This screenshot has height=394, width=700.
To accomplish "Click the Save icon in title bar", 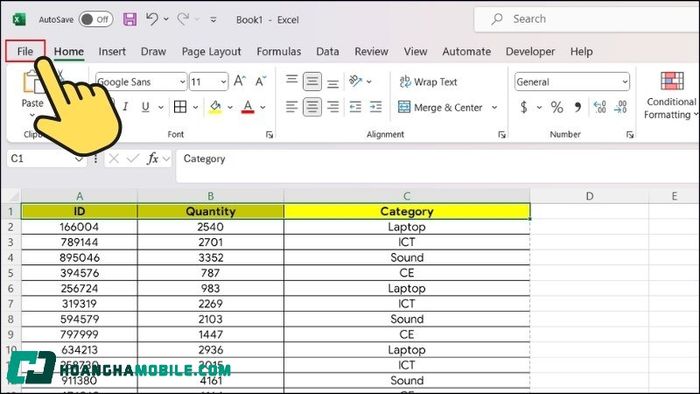I will [x=130, y=19].
